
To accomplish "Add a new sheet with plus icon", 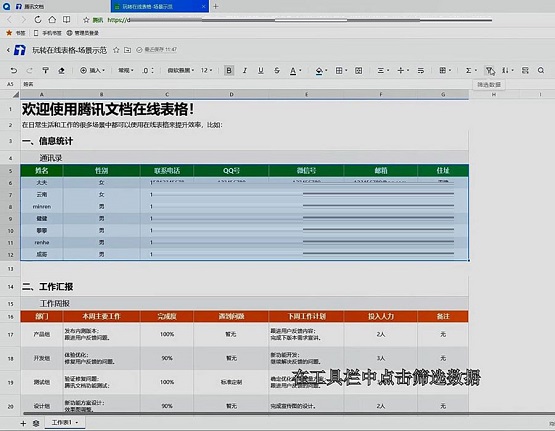I will click(23, 423).
